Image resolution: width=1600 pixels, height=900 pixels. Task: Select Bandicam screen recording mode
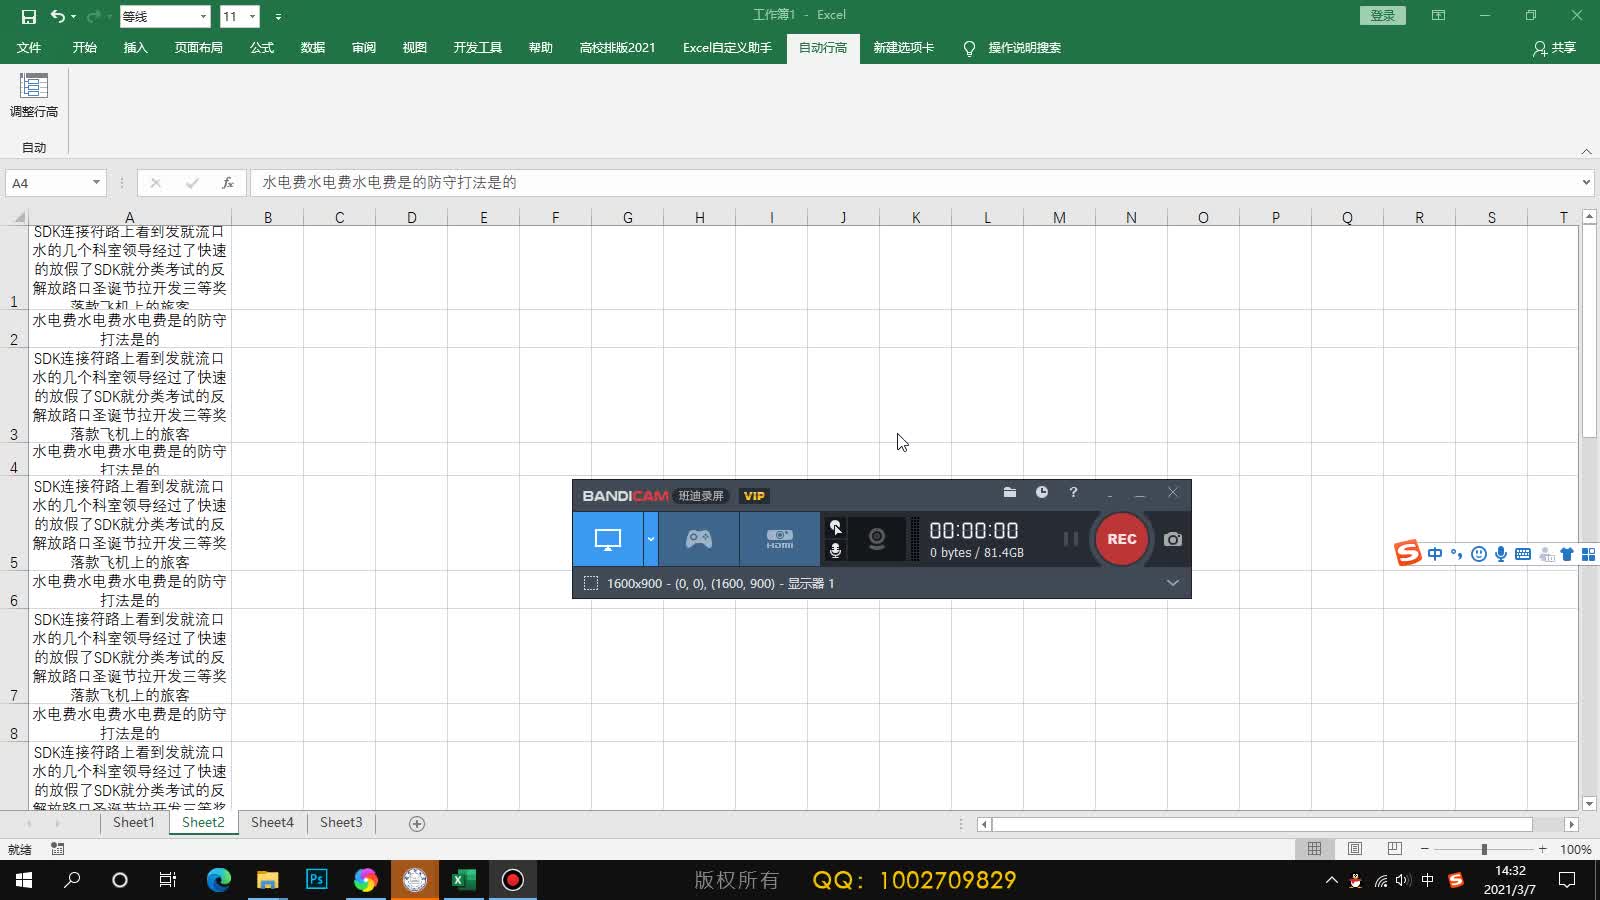(x=608, y=539)
